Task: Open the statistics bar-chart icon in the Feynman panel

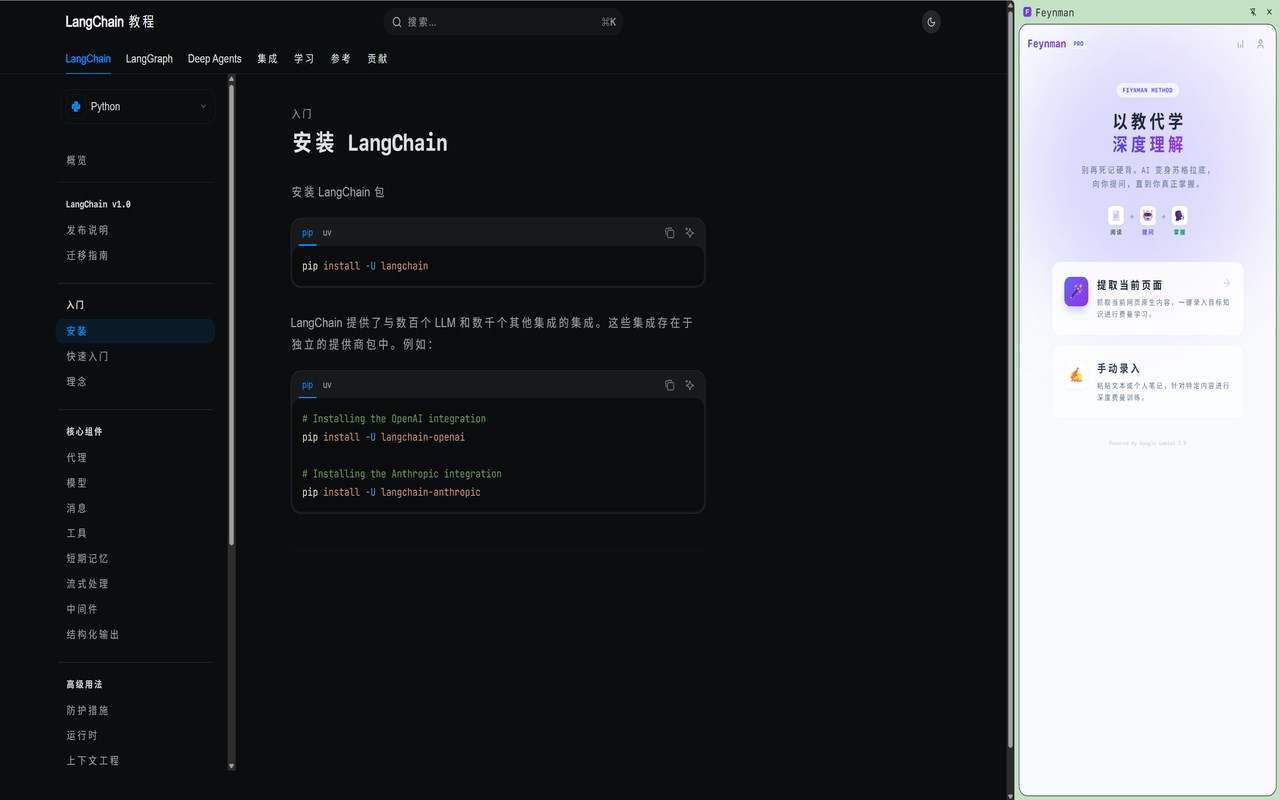Action: pyautogui.click(x=1241, y=44)
